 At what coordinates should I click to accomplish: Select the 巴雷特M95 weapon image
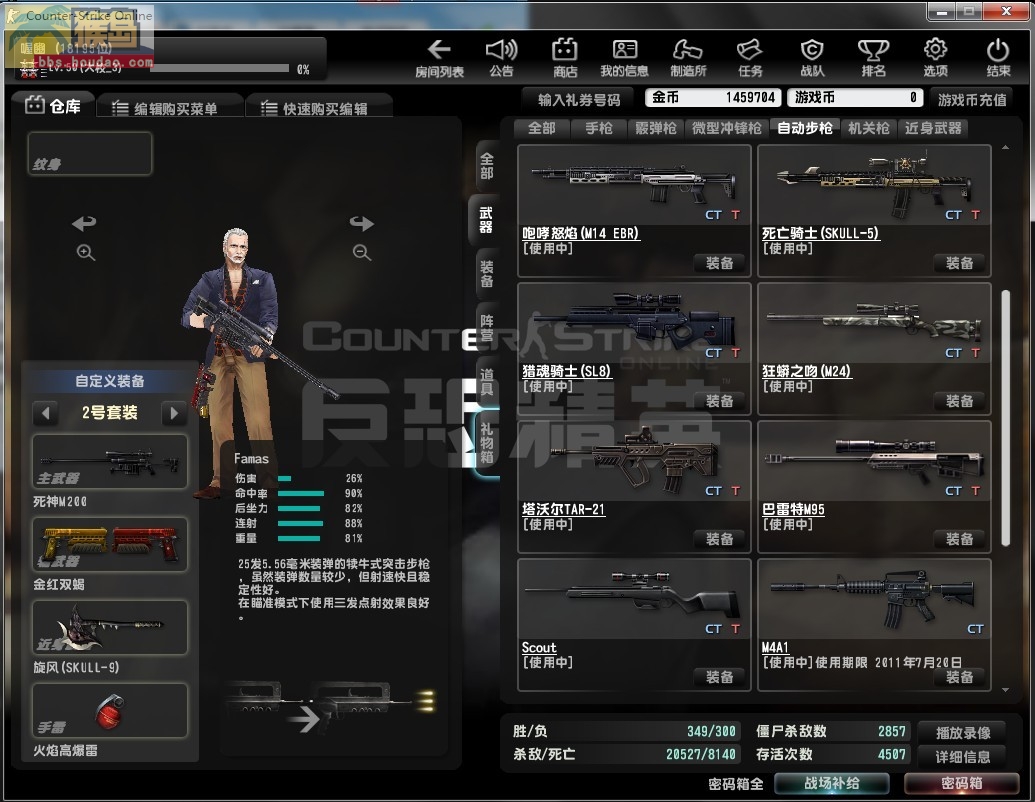873,459
